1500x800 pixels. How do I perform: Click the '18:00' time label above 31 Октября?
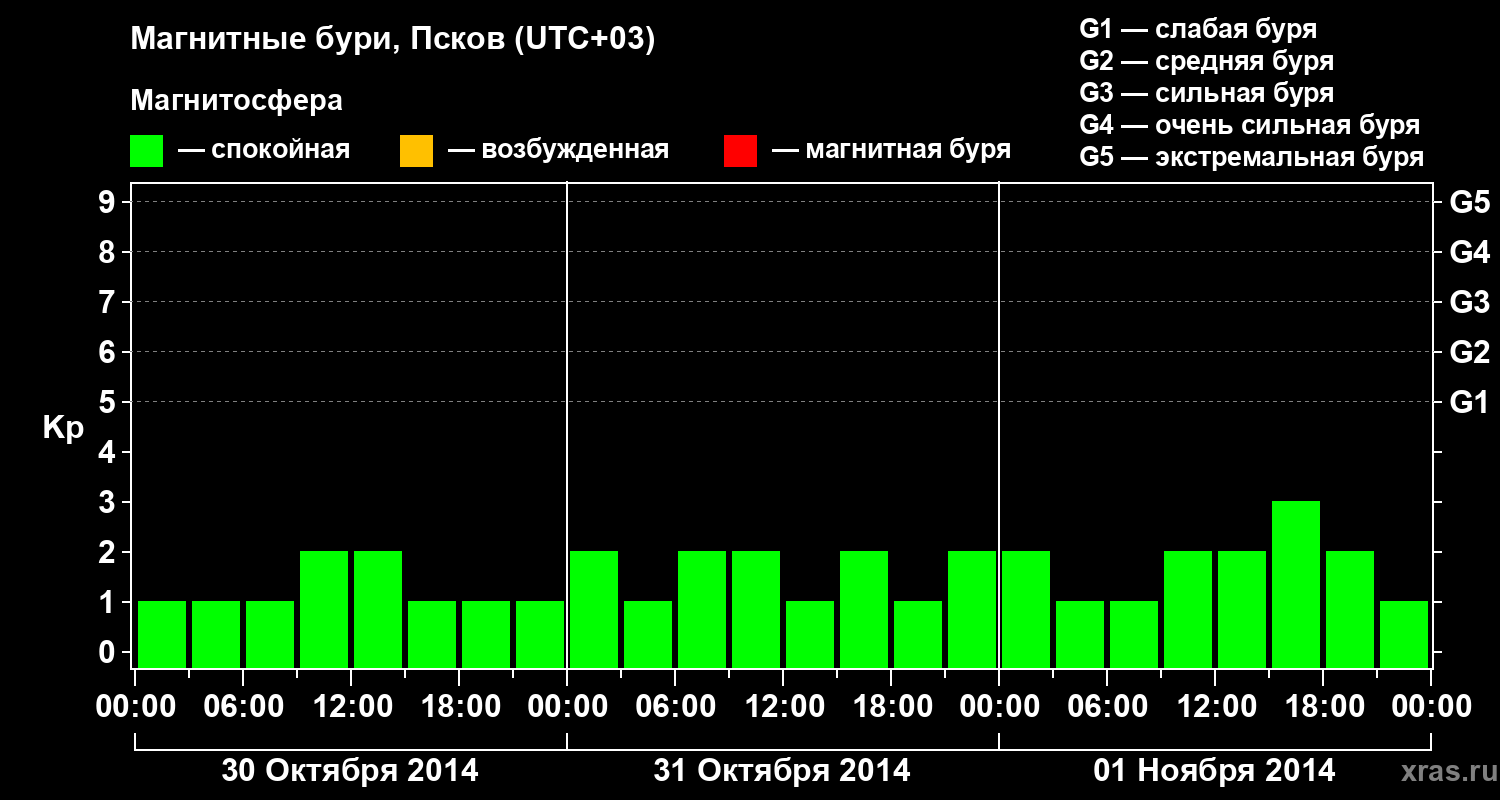tap(891, 707)
